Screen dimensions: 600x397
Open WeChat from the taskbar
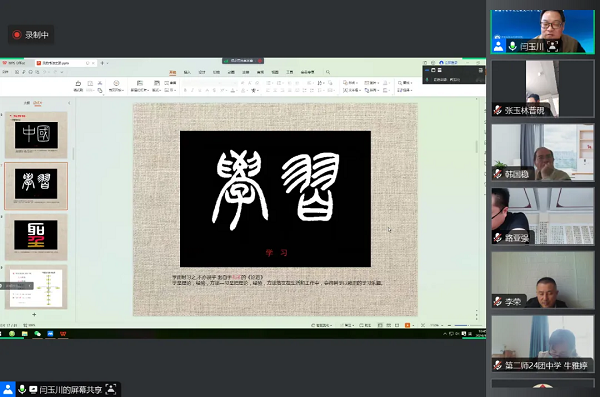click(38, 334)
